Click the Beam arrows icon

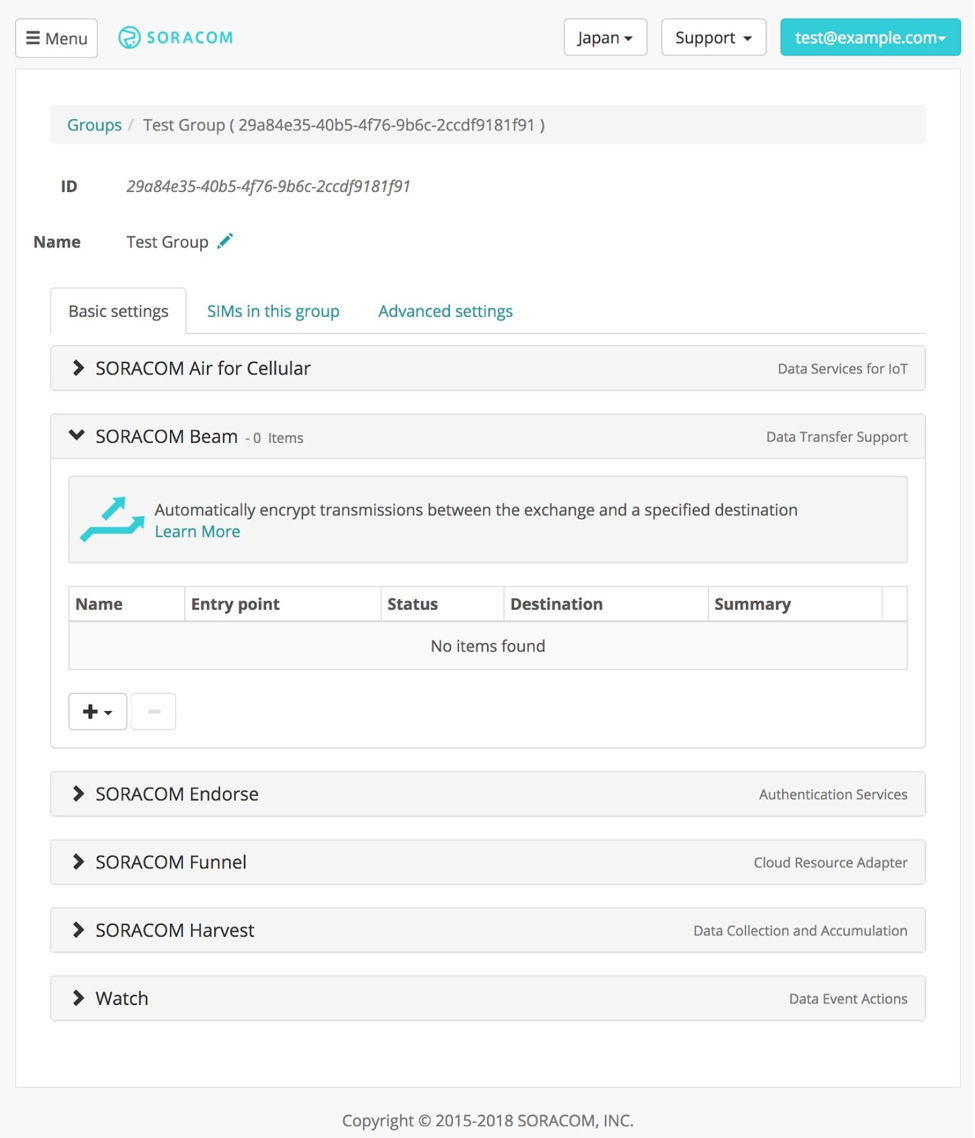tap(113, 520)
